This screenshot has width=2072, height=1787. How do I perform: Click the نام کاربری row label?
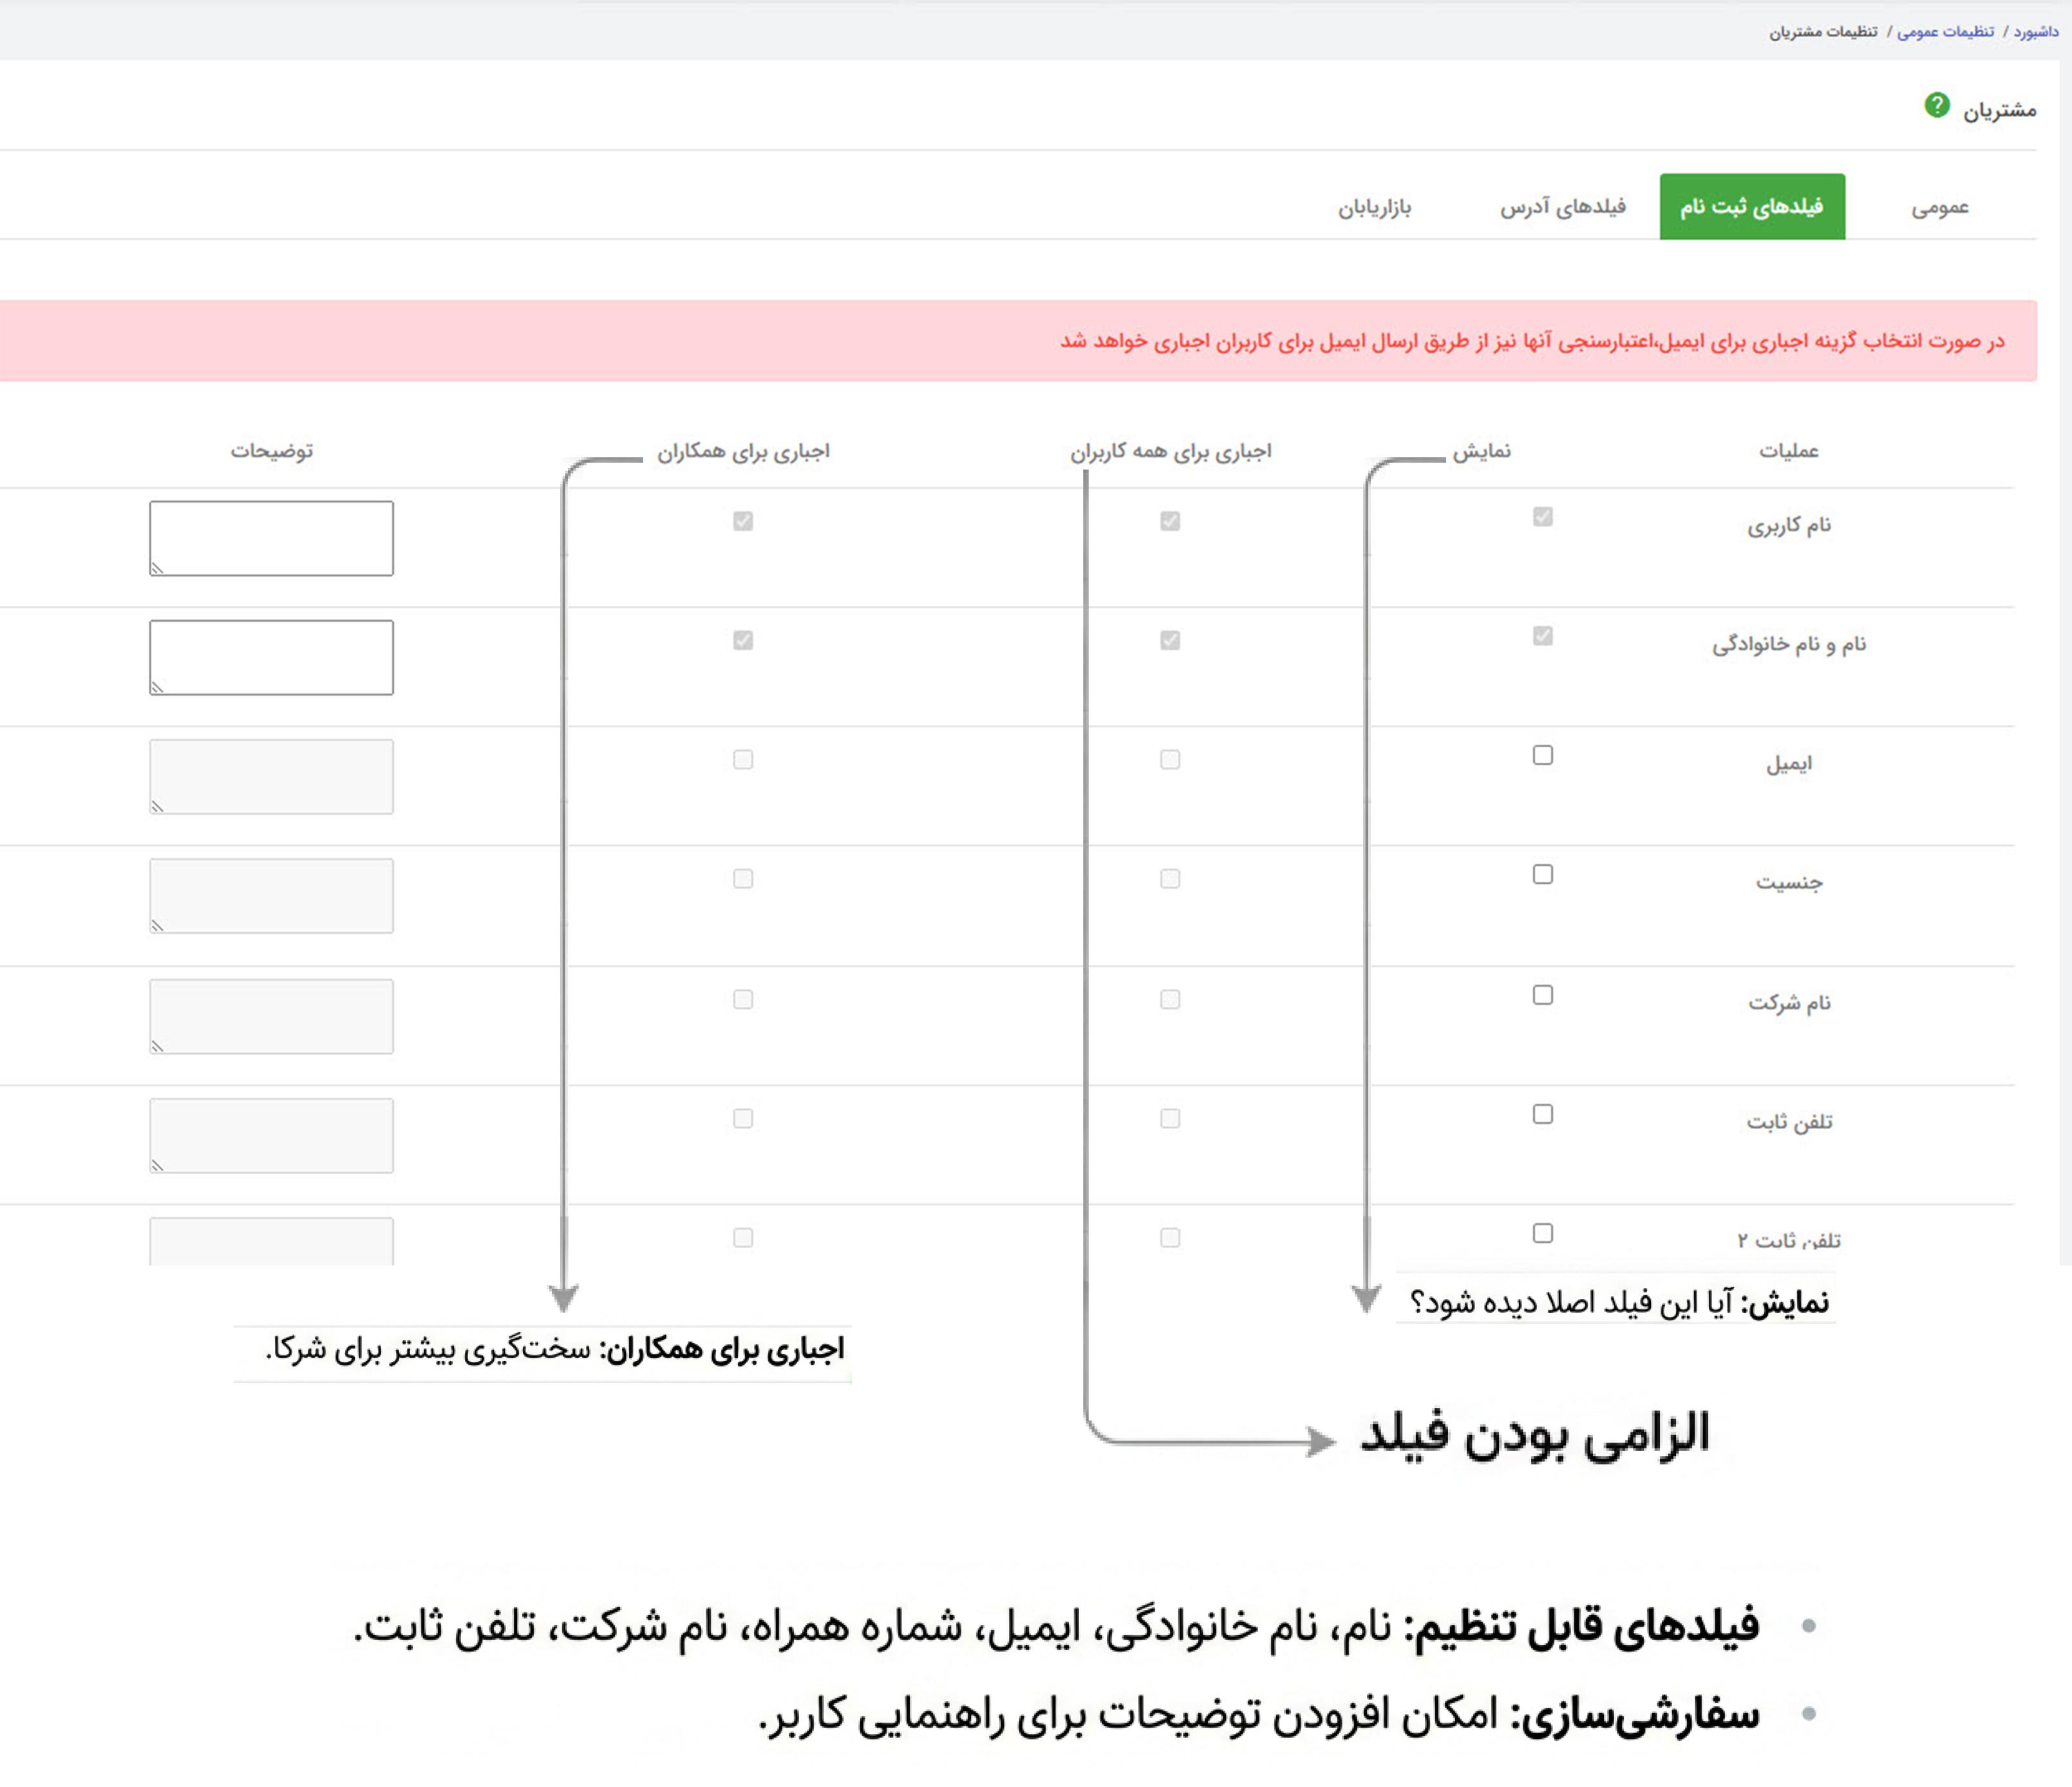1789,525
